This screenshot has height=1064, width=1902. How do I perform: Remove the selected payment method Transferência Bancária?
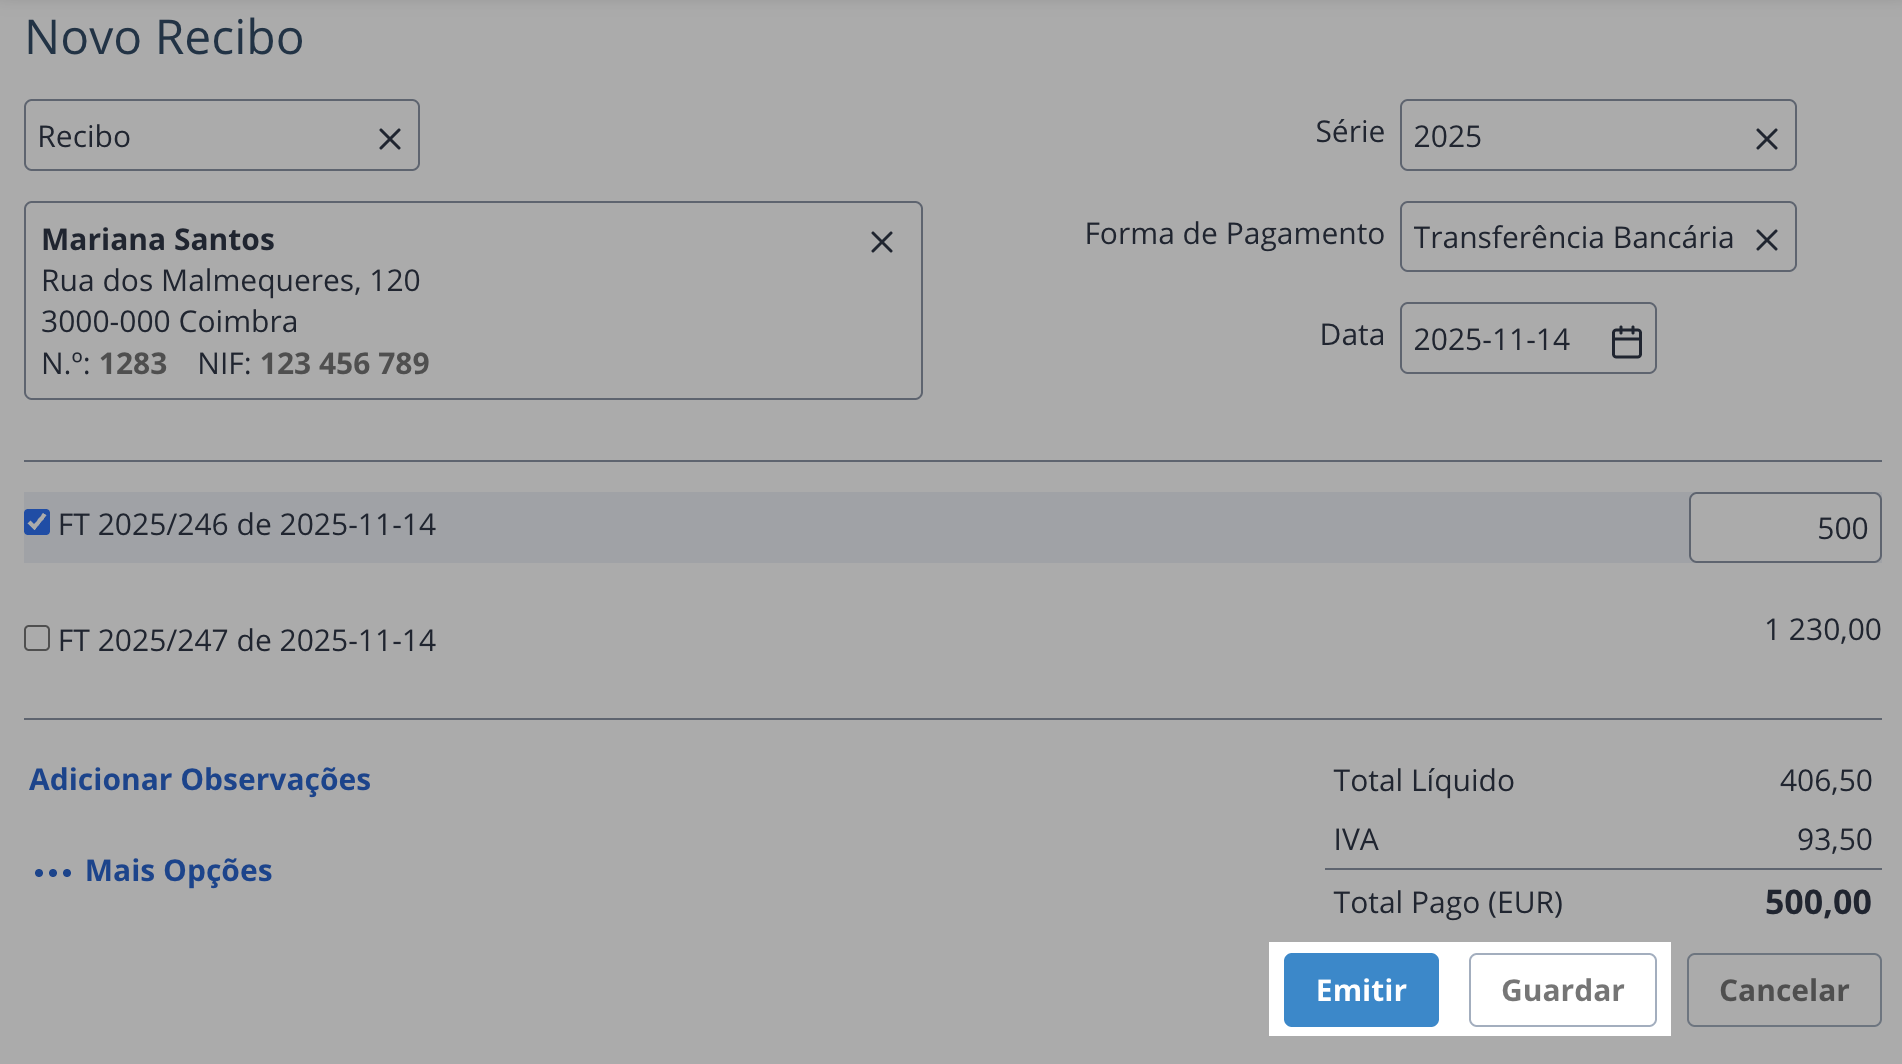coord(1767,239)
